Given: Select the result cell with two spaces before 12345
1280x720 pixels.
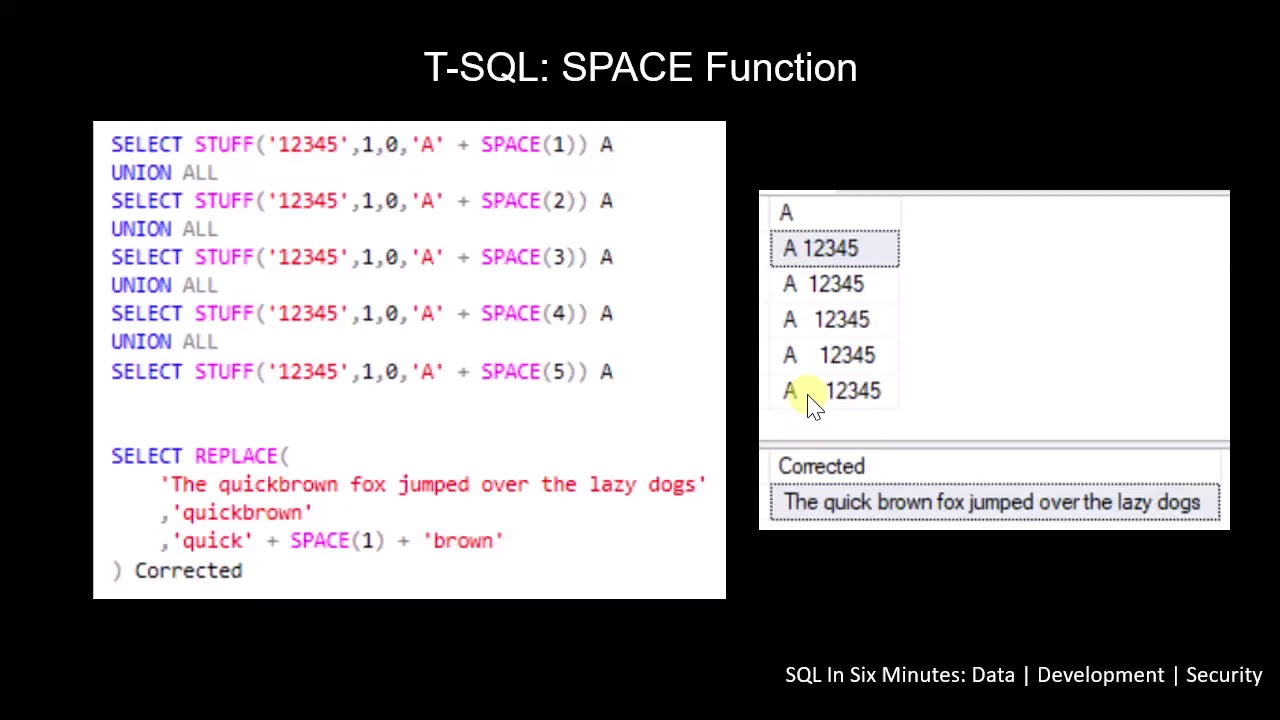Looking at the screenshot, I should point(834,285).
